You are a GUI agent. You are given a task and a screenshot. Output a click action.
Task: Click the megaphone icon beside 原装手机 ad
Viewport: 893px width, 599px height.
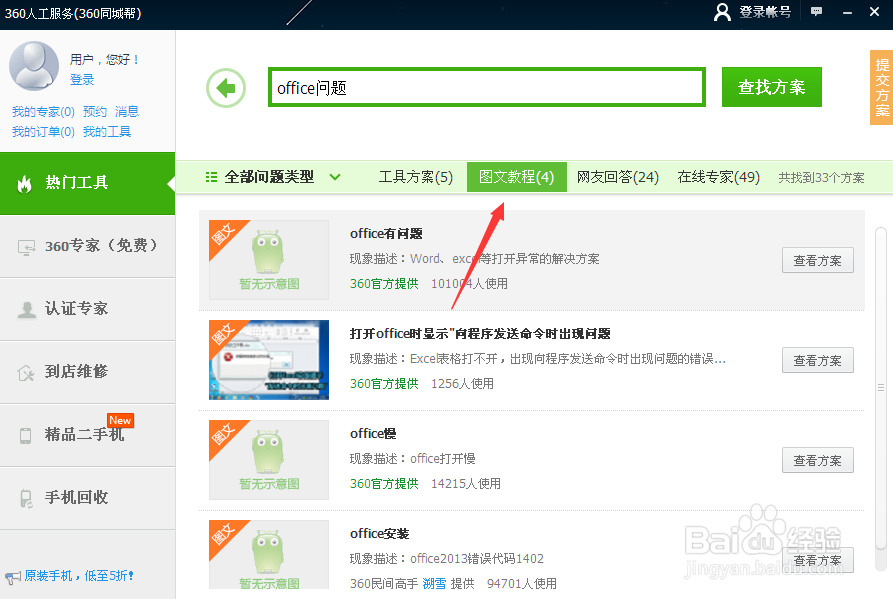click(x=13, y=577)
